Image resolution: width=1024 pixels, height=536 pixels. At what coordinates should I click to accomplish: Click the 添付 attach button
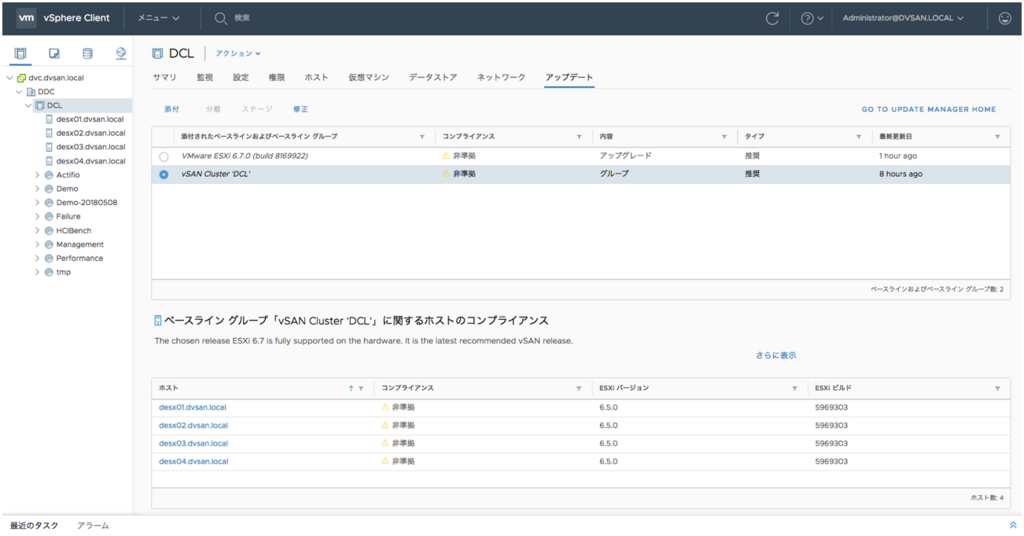coord(172,109)
